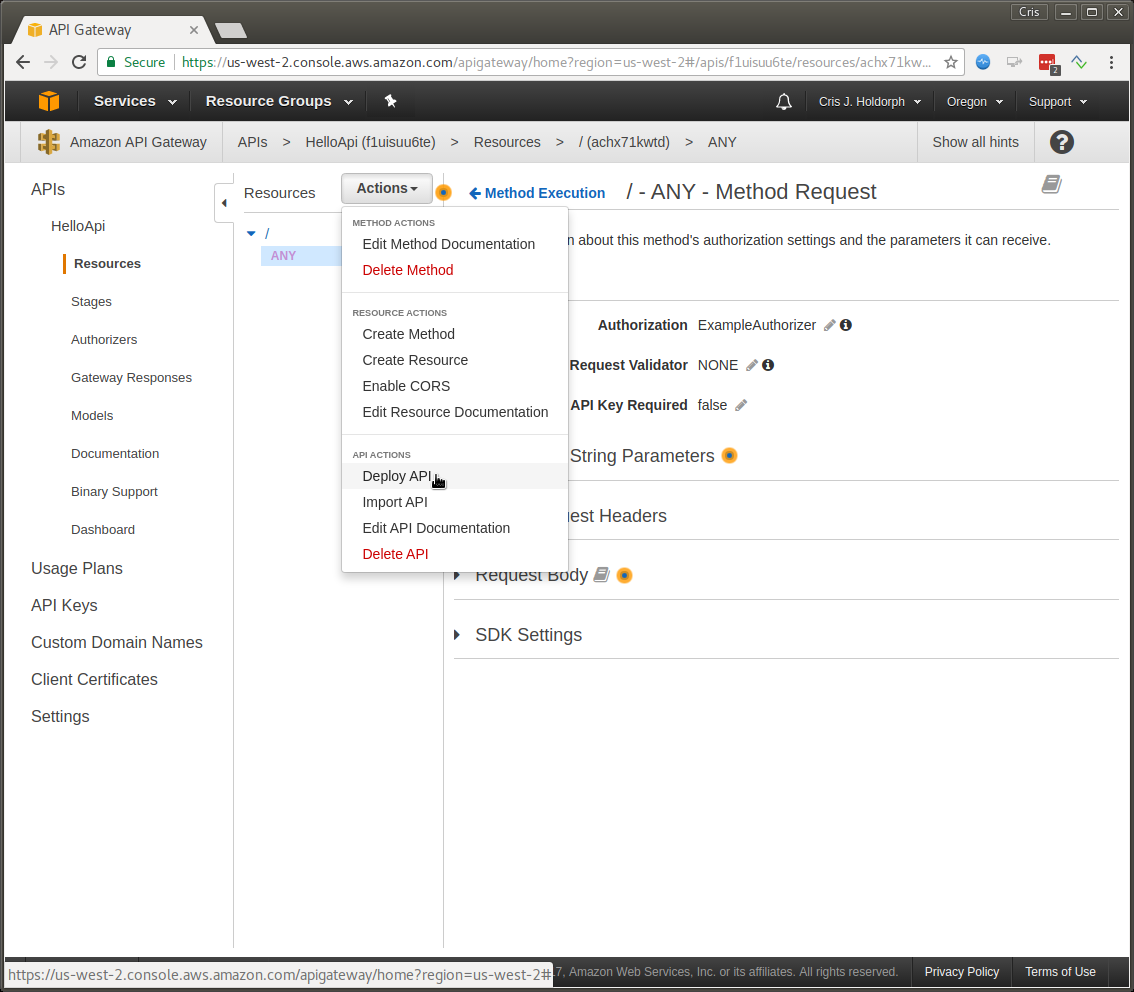Click the red extension icon with badge 2
This screenshot has width=1134, height=992.
(1049, 64)
